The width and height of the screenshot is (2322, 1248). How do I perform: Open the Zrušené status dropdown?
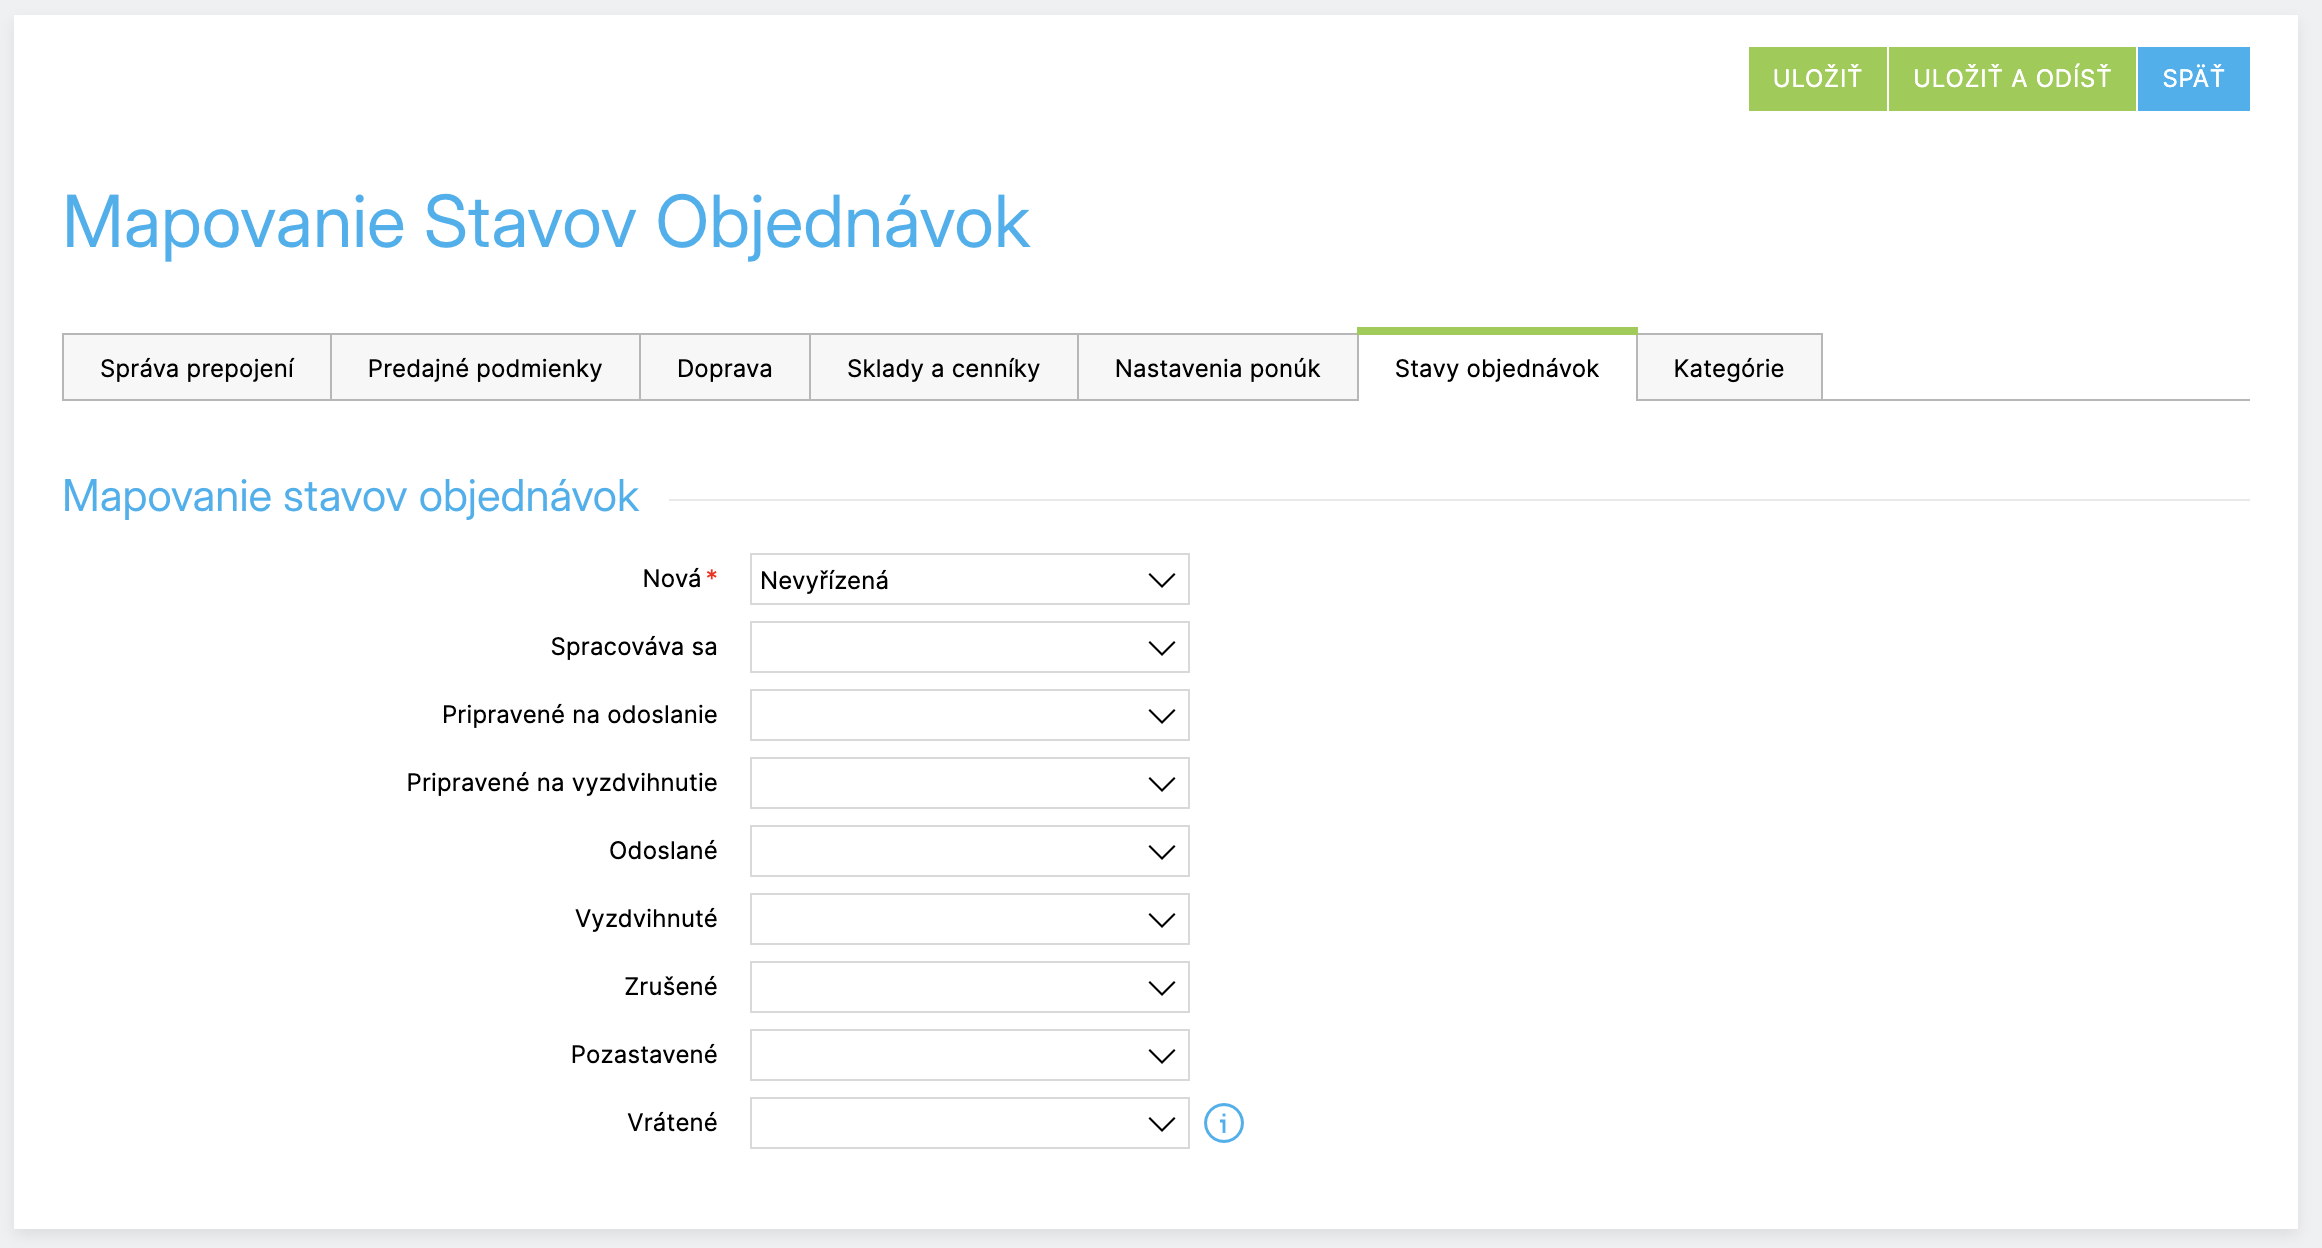click(968, 988)
